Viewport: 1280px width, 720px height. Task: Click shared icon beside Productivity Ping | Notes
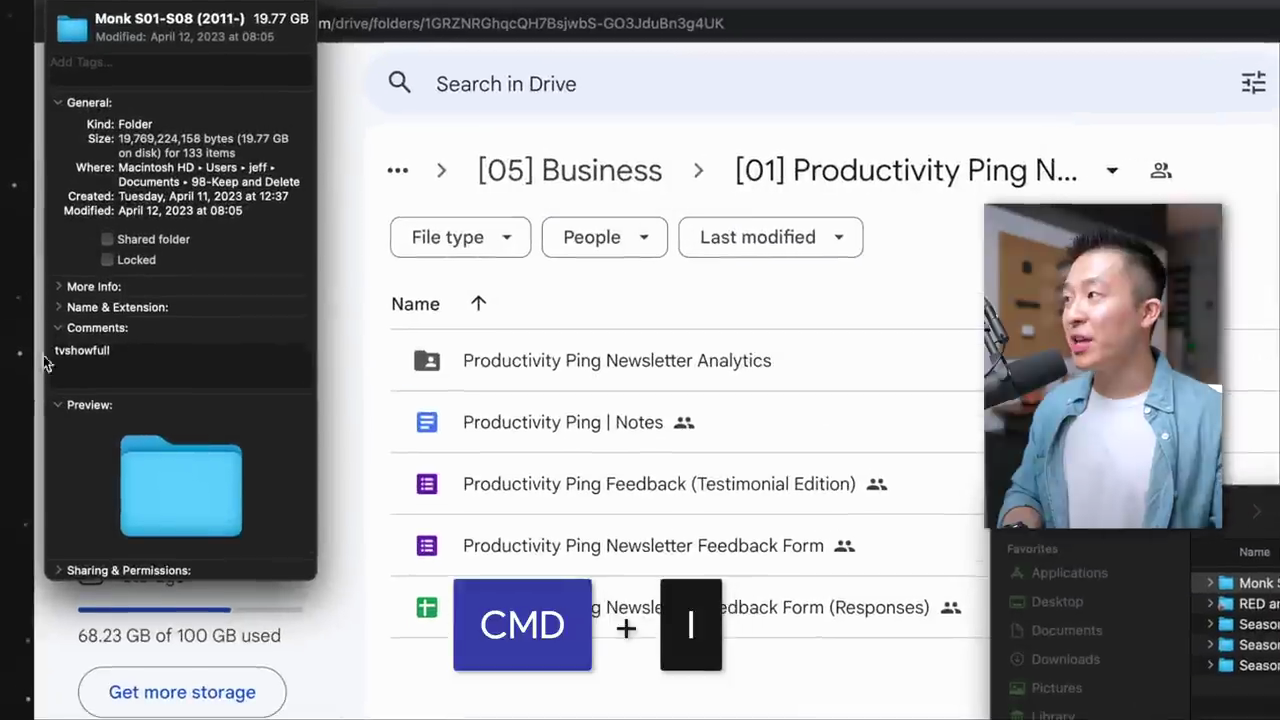tap(684, 423)
